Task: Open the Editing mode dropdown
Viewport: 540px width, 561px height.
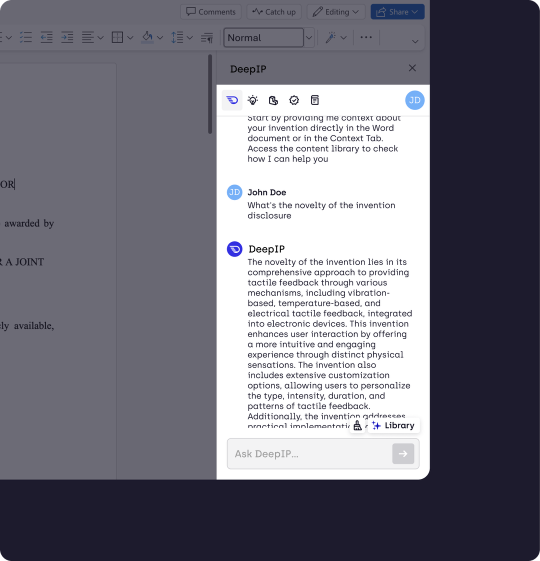Action: coord(336,12)
